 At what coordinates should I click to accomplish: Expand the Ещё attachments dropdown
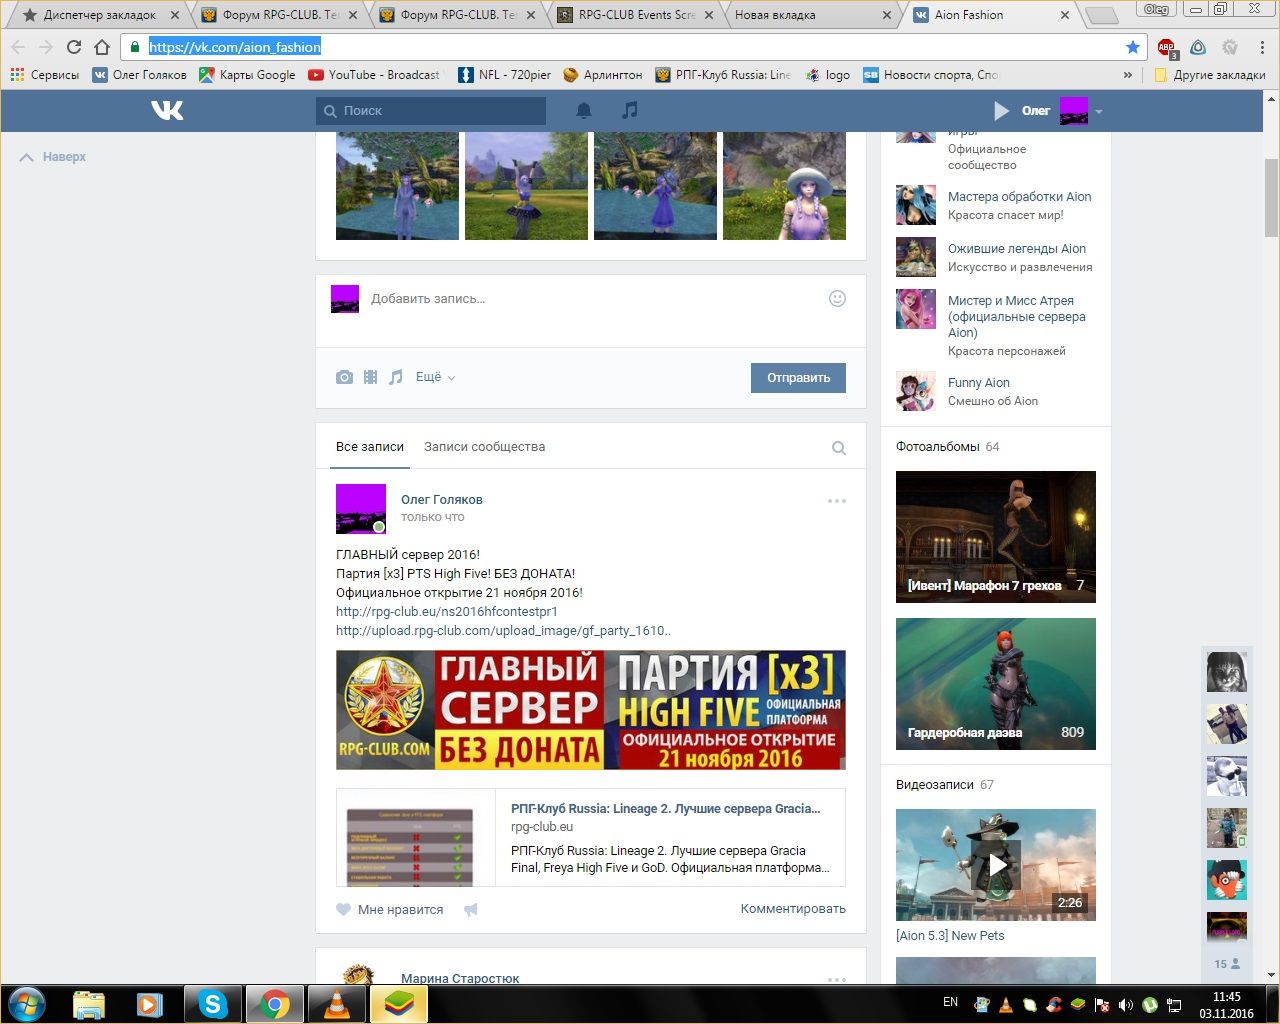[x=436, y=377]
